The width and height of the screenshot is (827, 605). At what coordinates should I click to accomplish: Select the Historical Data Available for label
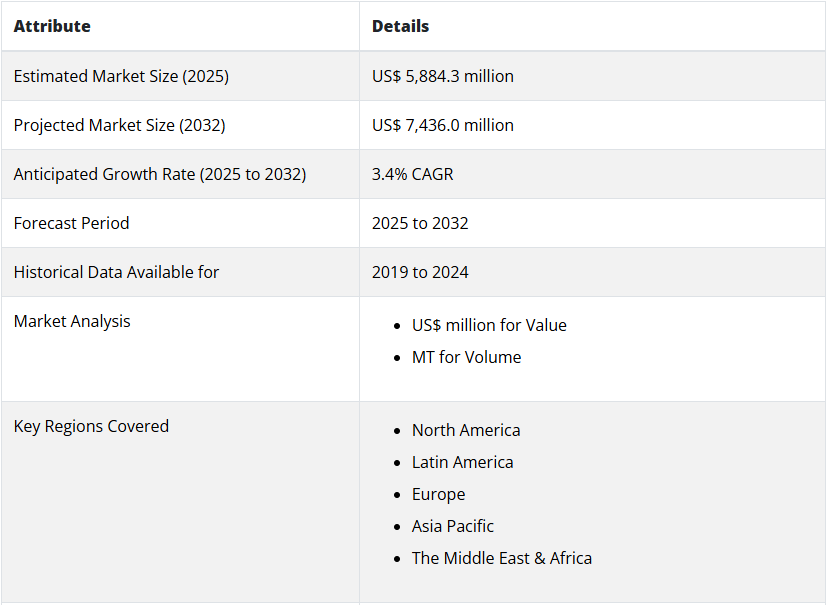[x=116, y=272]
